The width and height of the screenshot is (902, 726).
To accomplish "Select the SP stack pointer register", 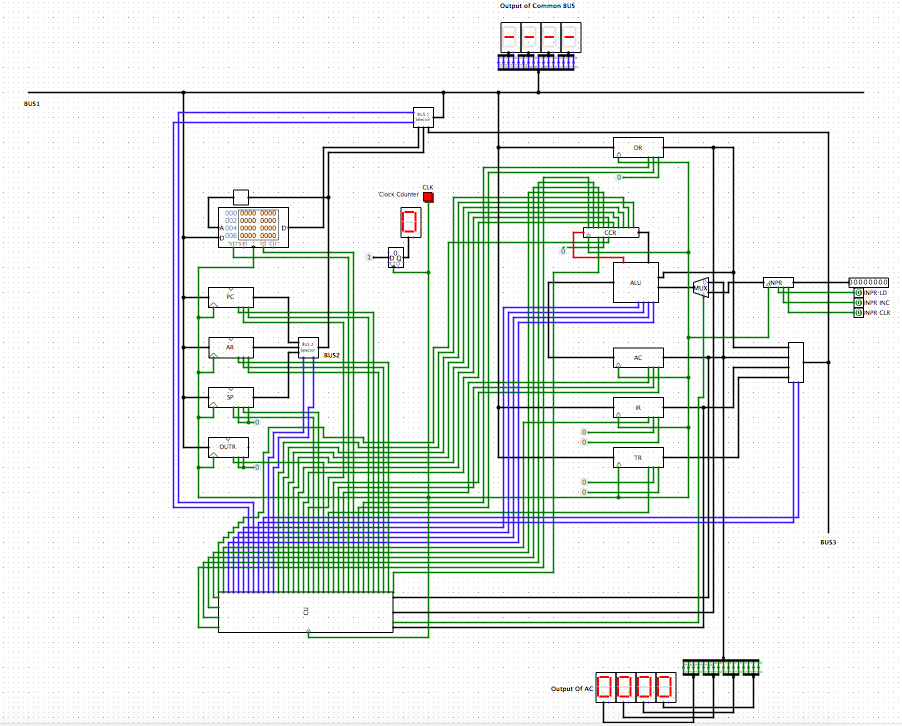I will (230, 397).
